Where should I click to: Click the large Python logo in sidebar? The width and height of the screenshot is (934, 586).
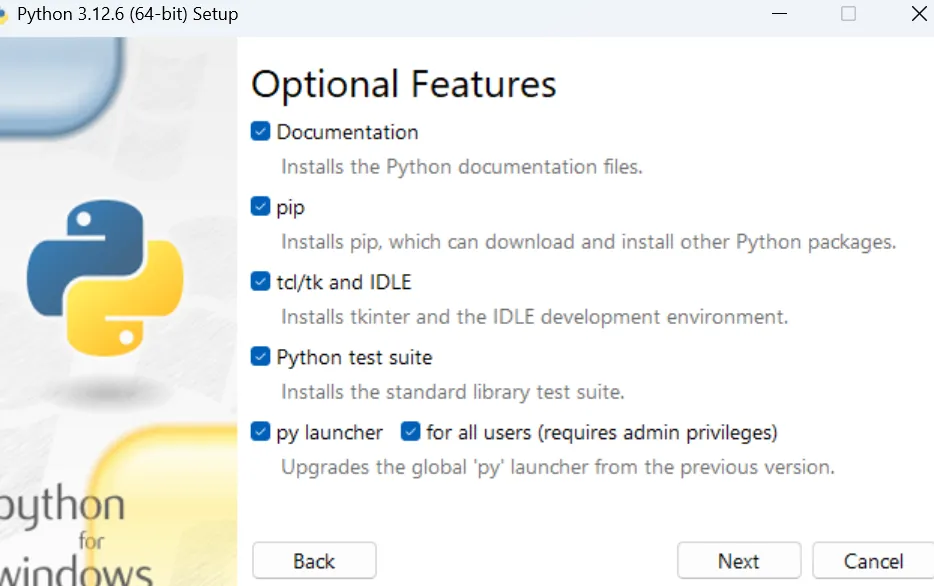(105, 277)
